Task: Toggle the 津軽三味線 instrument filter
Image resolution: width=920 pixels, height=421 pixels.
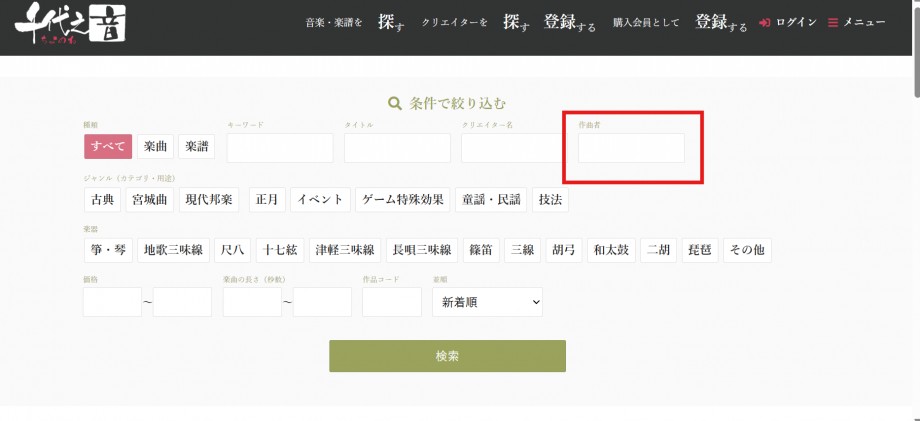Action: click(x=344, y=250)
